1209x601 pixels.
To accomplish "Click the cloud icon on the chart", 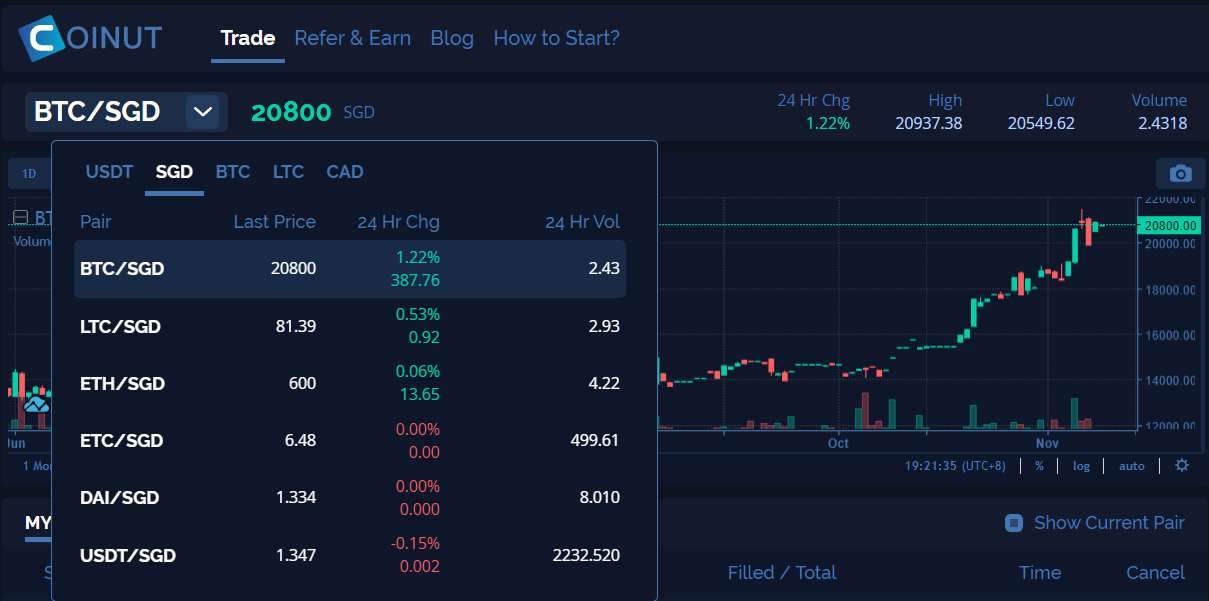I will (36, 404).
